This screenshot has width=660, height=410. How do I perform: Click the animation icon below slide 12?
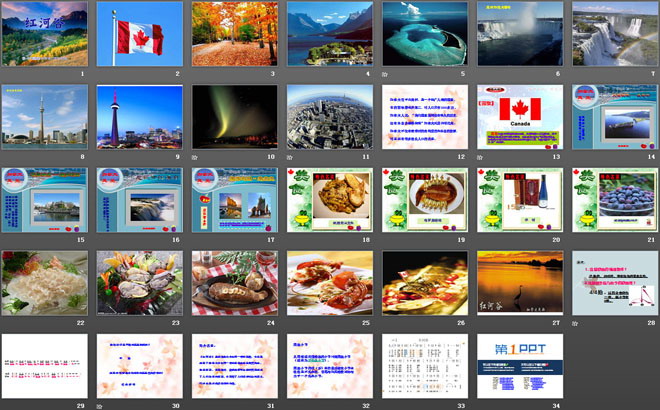(x=385, y=159)
